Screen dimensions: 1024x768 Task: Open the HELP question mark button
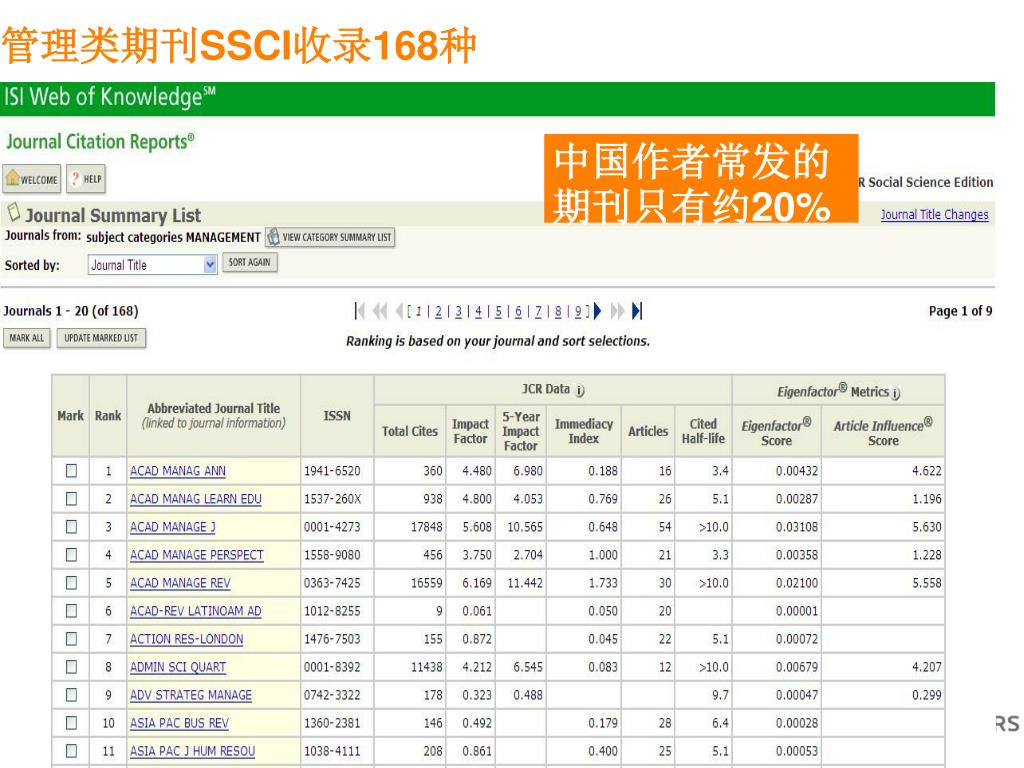(86, 179)
